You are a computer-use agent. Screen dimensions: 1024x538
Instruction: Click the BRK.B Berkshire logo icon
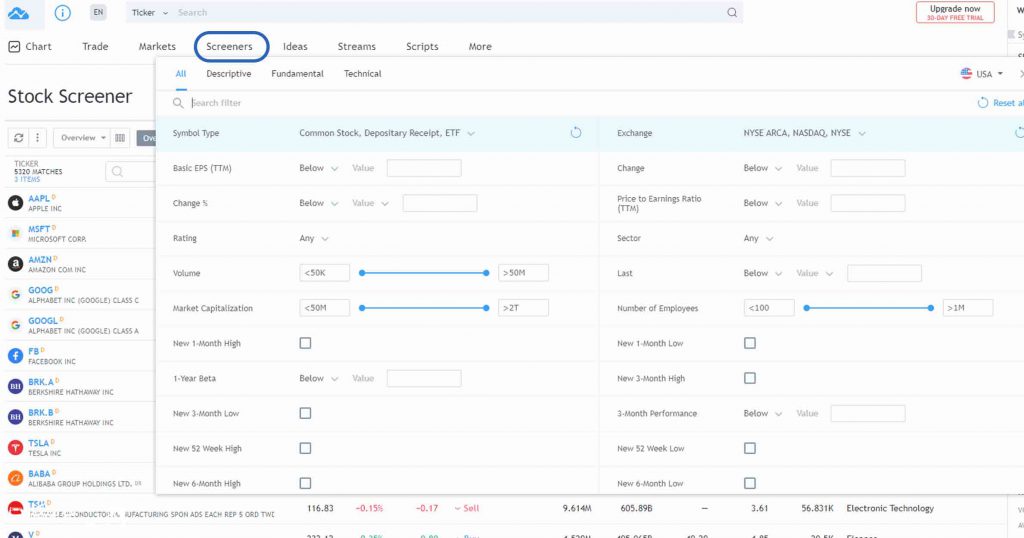[x=15, y=417]
